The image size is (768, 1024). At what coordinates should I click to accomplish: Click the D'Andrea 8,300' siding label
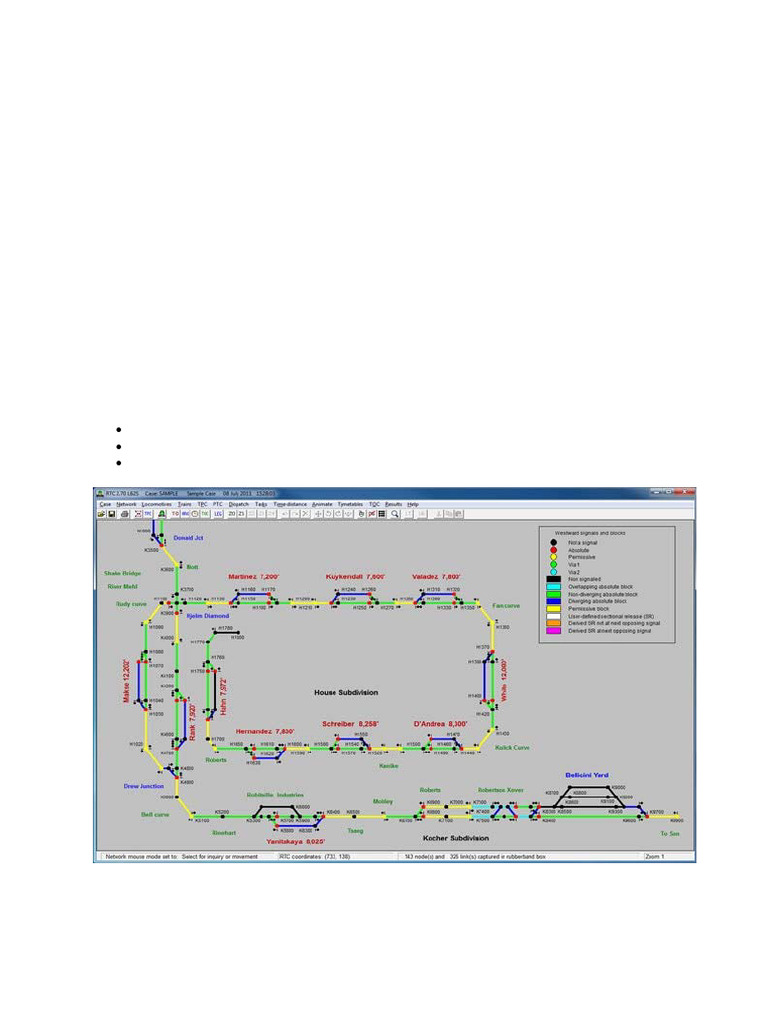[x=440, y=724]
